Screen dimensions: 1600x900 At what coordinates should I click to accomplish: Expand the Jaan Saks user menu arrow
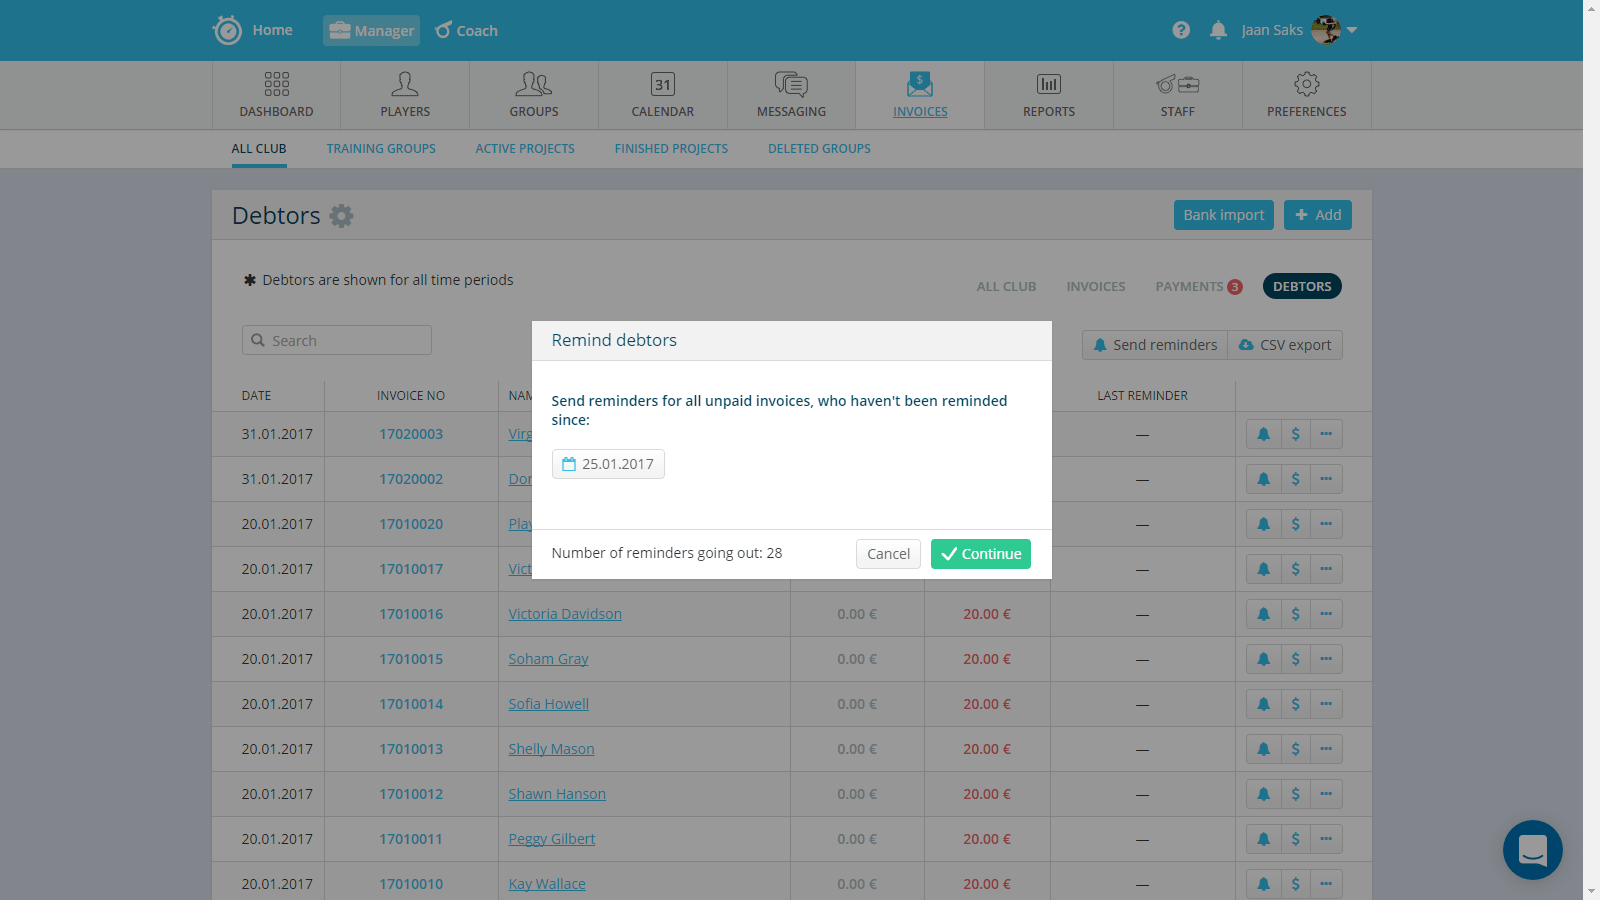[1352, 30]
